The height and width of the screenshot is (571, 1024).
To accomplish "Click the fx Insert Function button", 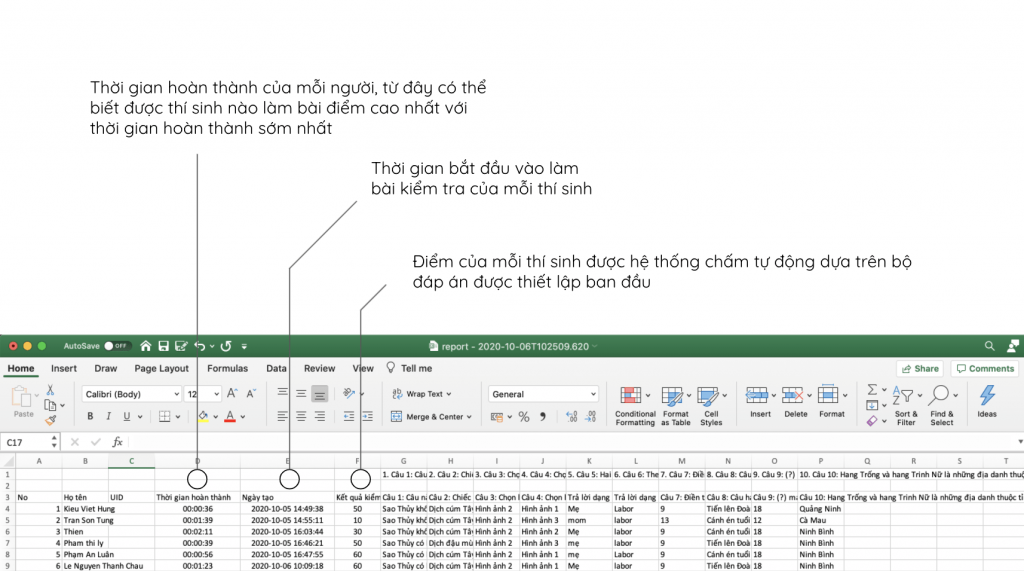I will coord(118,442).
